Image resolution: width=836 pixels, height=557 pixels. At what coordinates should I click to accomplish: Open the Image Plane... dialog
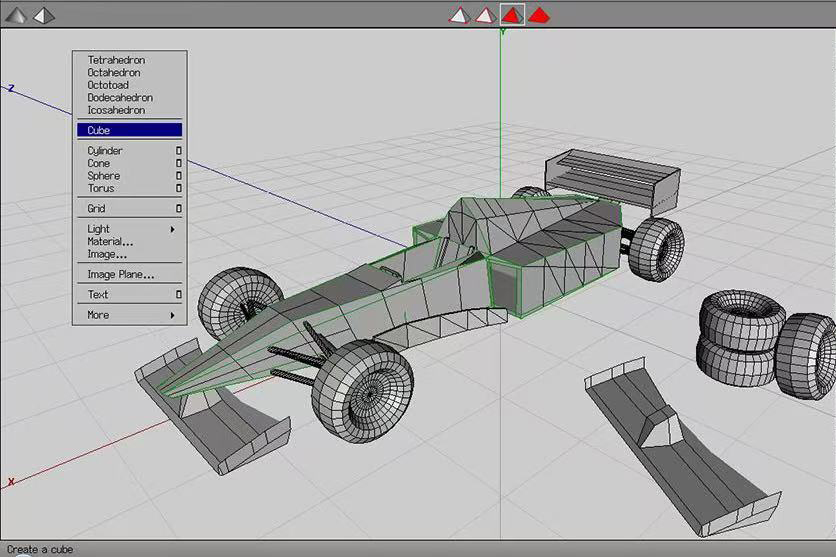120,274
